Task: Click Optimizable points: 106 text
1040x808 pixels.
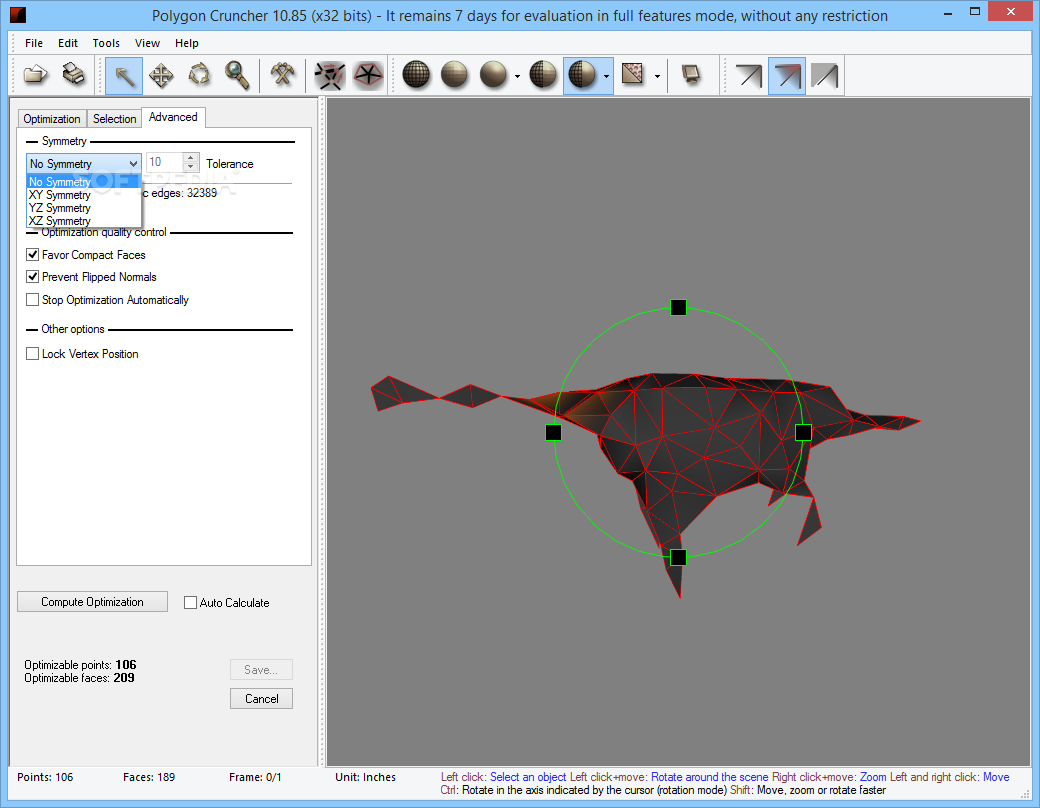Action: click(80, 665)
